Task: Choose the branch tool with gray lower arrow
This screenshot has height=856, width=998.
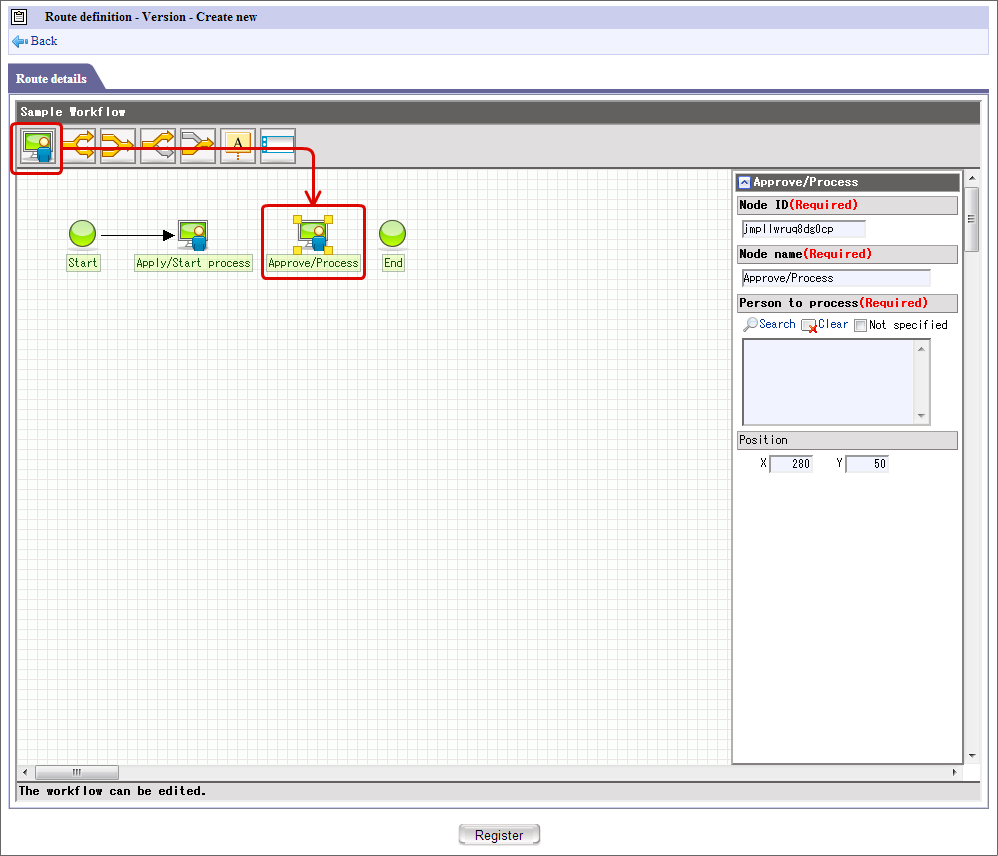Action: [x=158, y=146]
